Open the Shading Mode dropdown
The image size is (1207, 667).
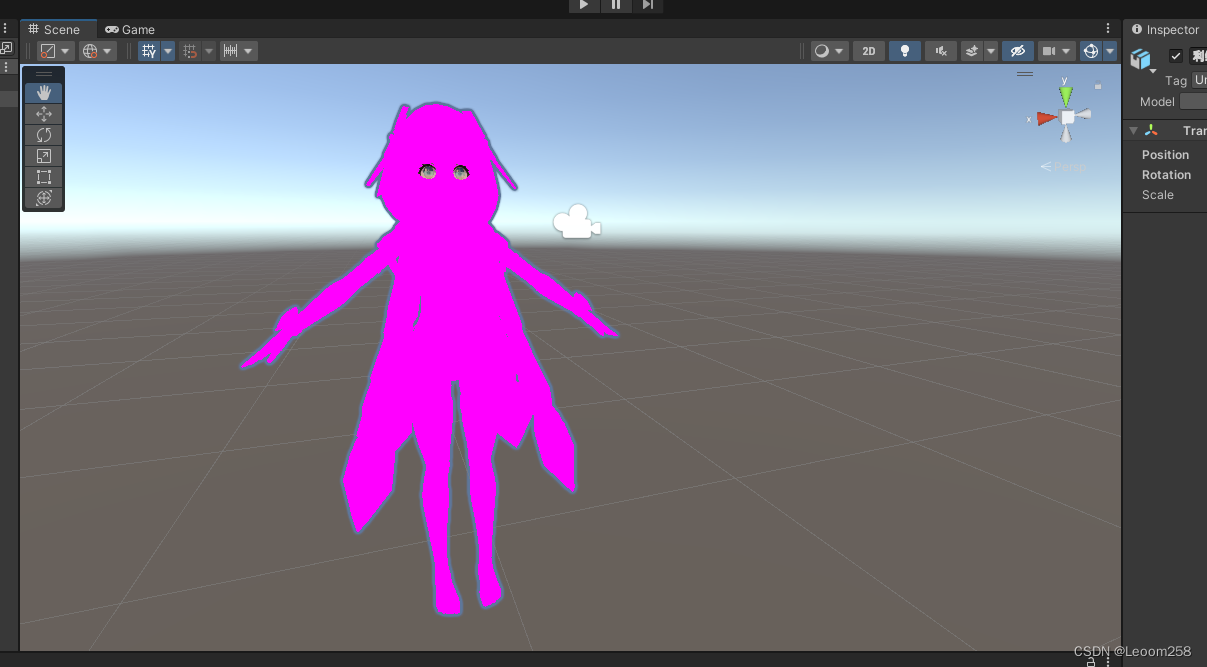[828, 50]
